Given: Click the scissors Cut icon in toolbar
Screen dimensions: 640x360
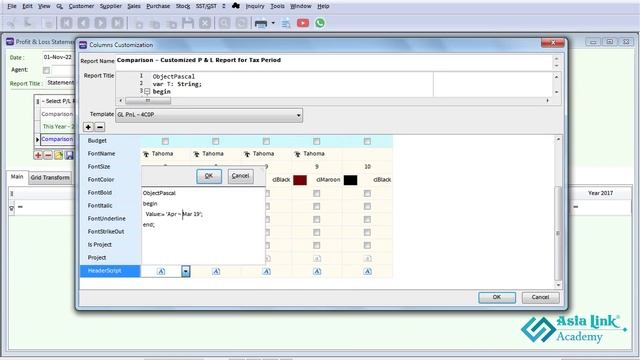Looking at the screenshot, I should (12, 23).
